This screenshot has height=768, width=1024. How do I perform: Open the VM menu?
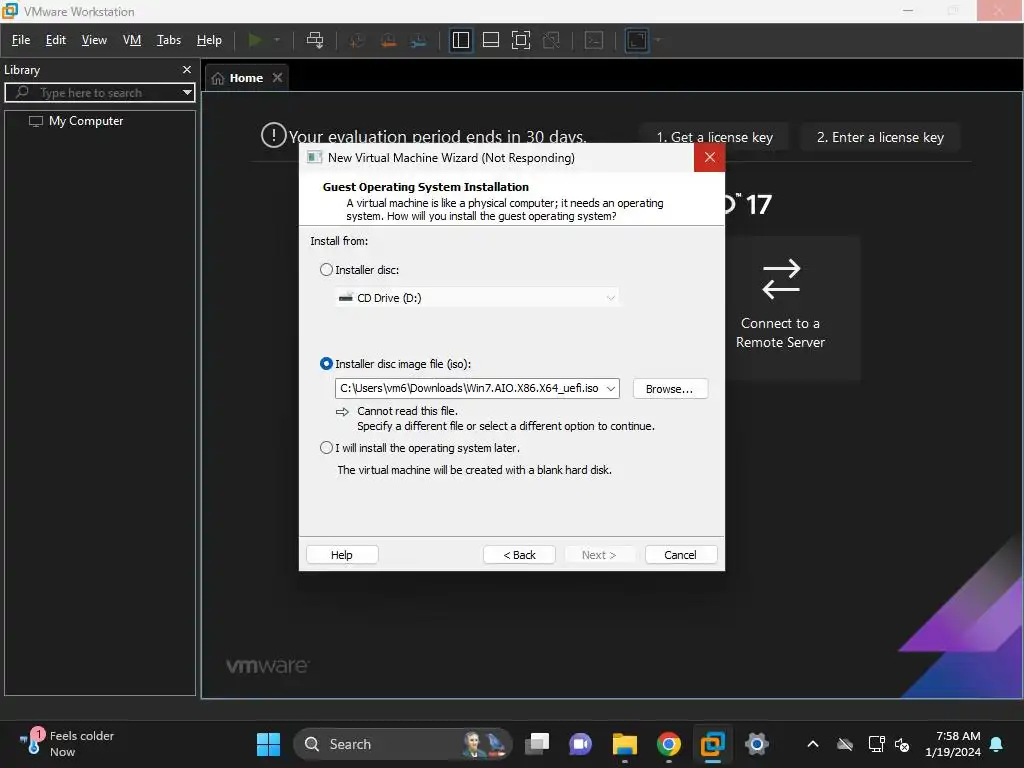(x=132, y=40)
